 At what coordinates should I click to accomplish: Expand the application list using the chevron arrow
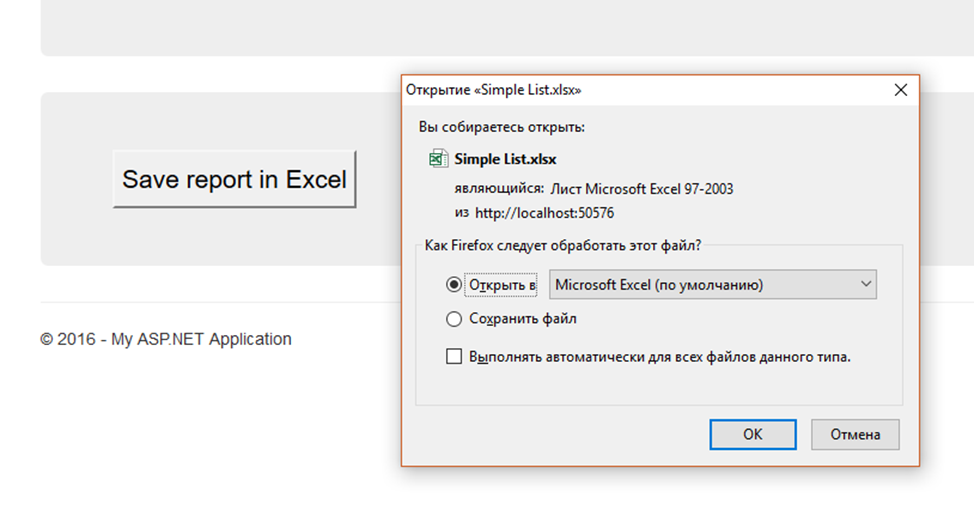[866, 284]
